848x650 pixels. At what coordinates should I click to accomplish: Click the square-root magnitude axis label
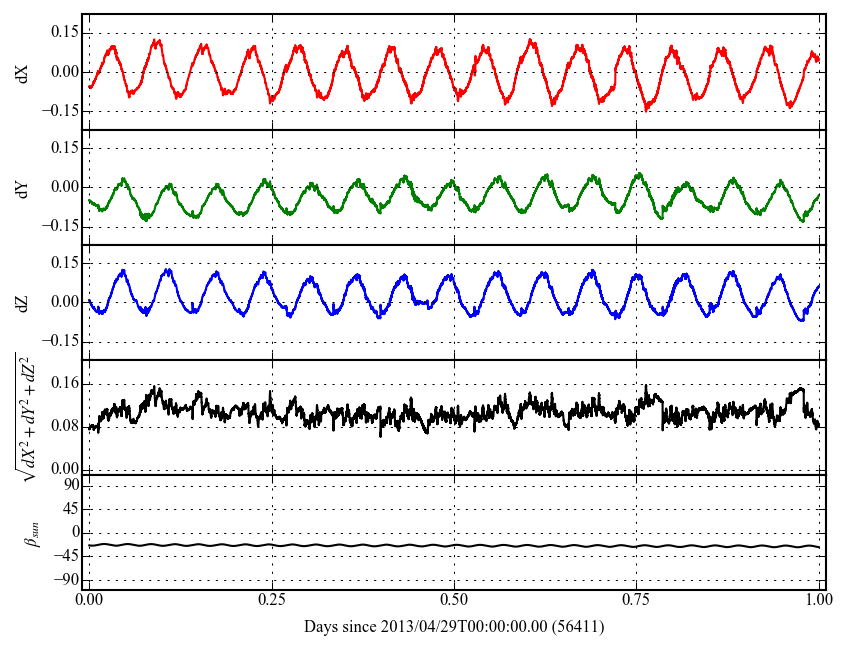pos(22,416)
